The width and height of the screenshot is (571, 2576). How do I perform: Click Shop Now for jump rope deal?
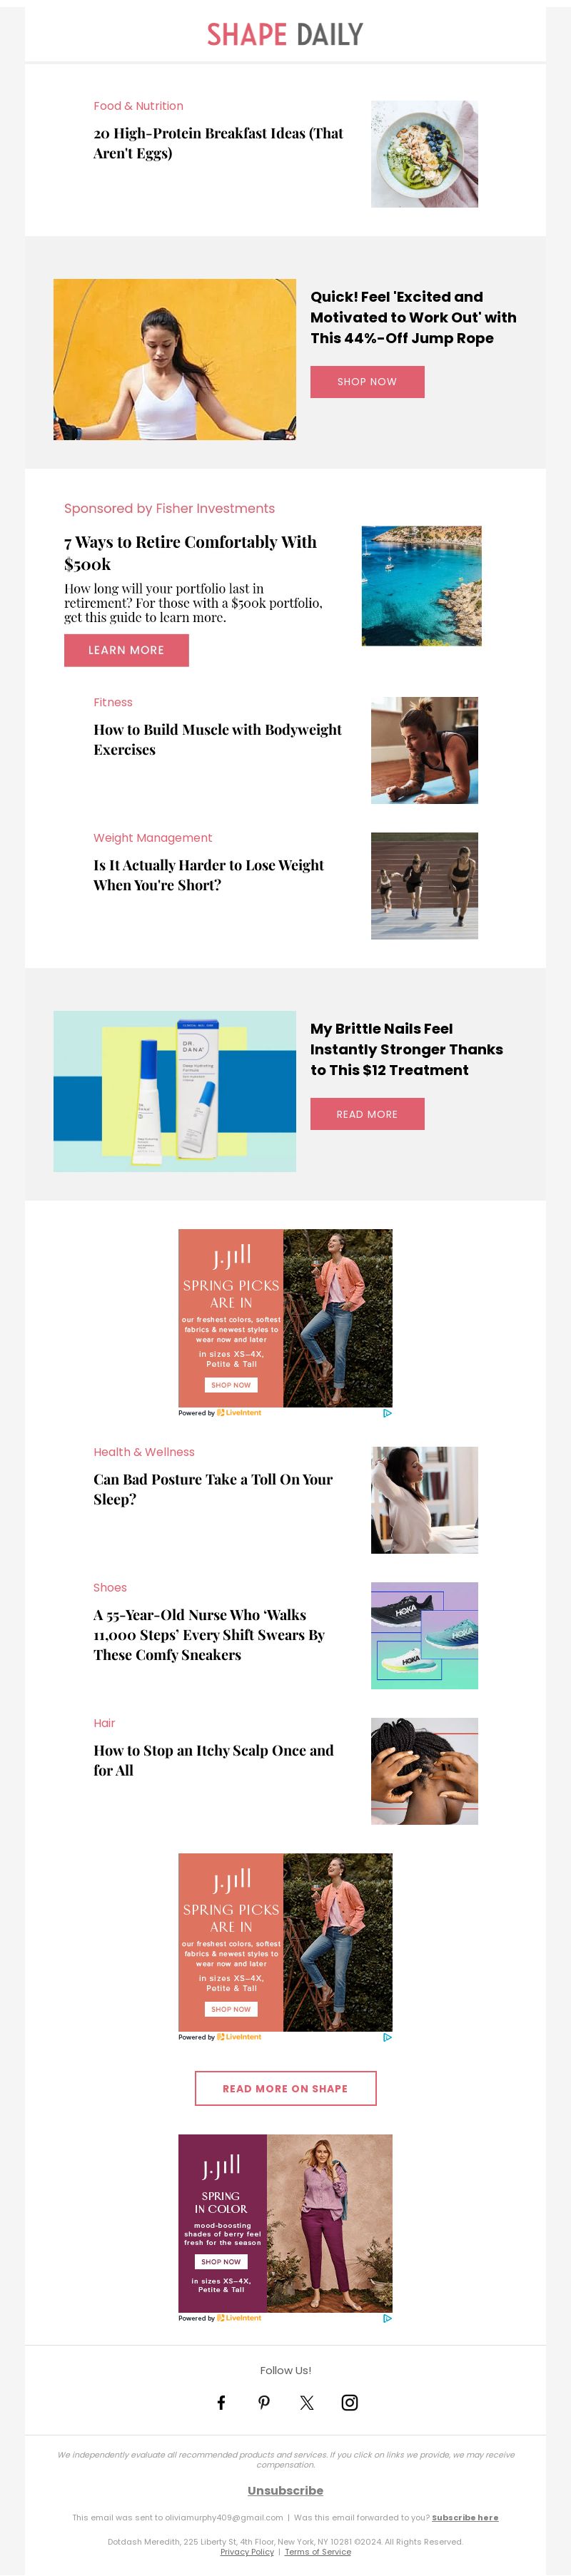(367, 382)
